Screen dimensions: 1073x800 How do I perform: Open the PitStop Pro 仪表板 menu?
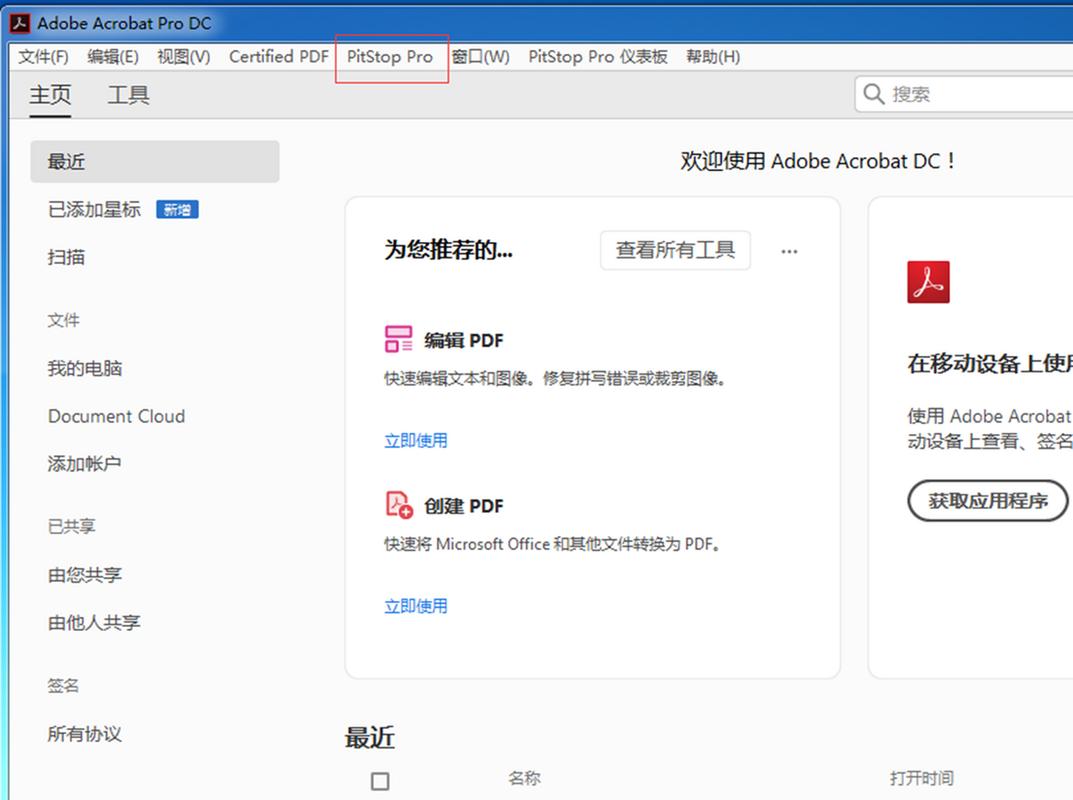click(x=597, y=57)
